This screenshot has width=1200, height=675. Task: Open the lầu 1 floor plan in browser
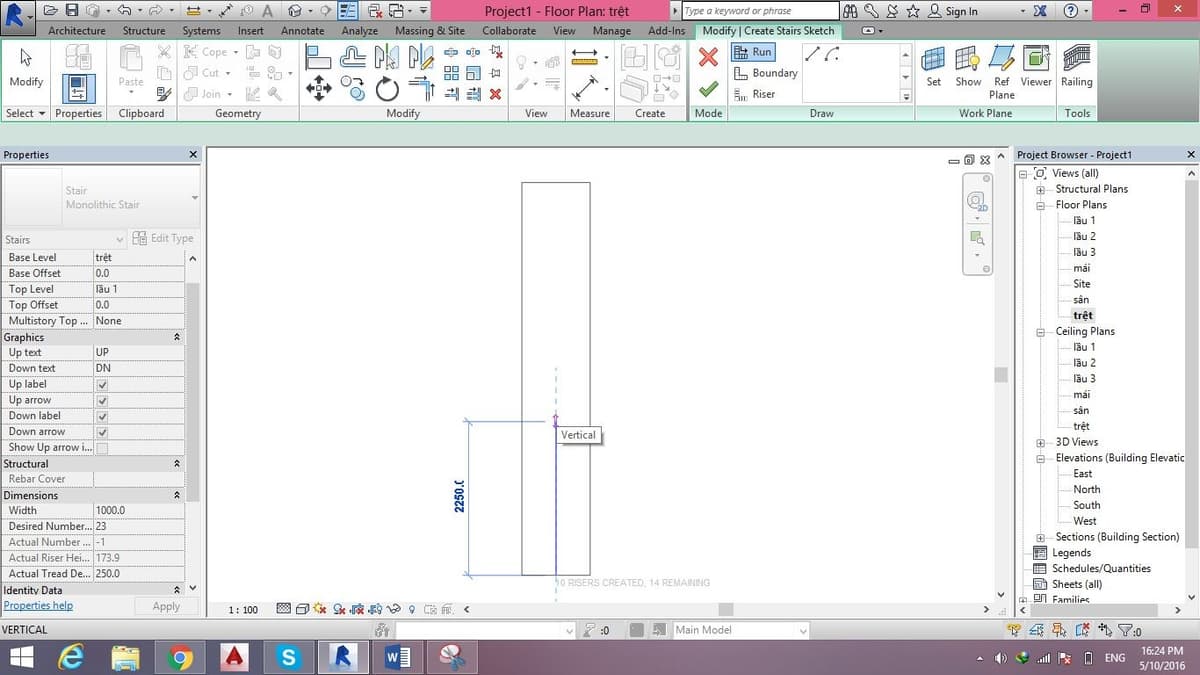(1084, 221)
